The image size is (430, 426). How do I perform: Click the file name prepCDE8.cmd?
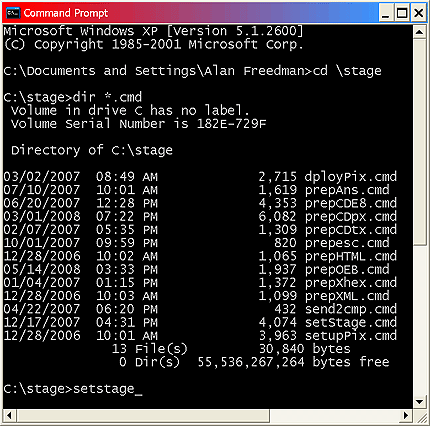pos(351,203)
